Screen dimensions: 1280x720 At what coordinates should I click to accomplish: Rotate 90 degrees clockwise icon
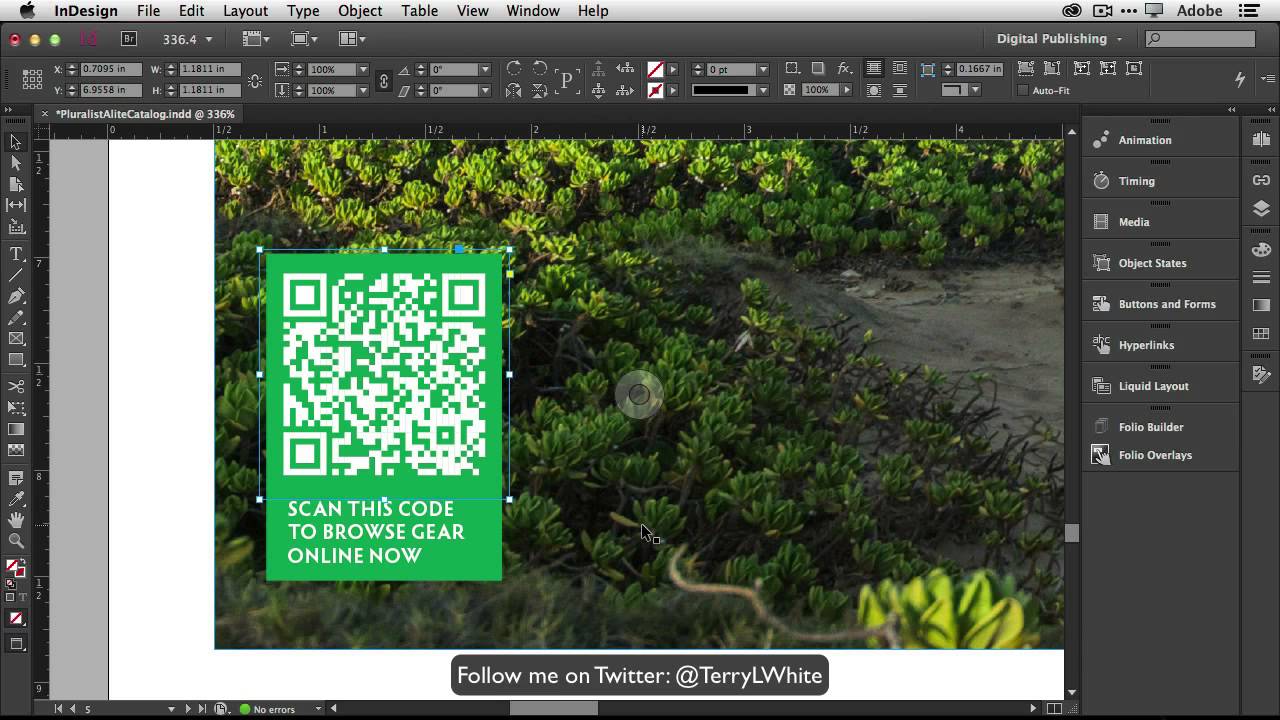coord(514,69)
